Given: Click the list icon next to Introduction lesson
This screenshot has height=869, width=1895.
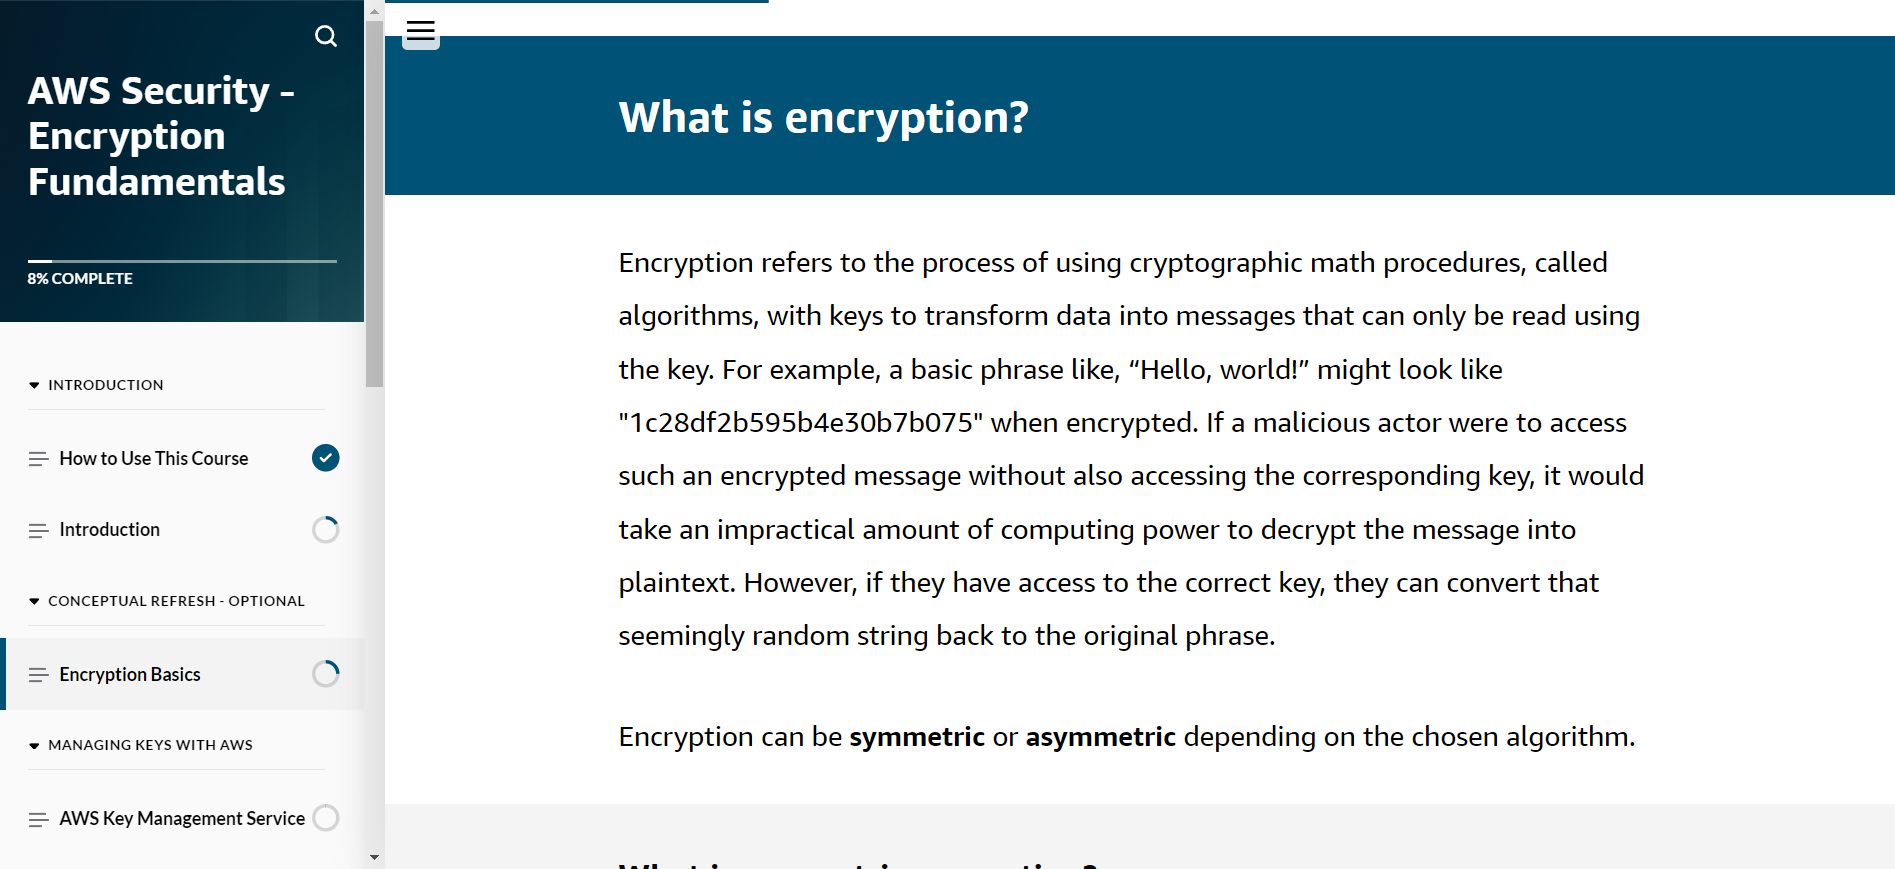Looking at the screenshot, I should pos(38,530).
